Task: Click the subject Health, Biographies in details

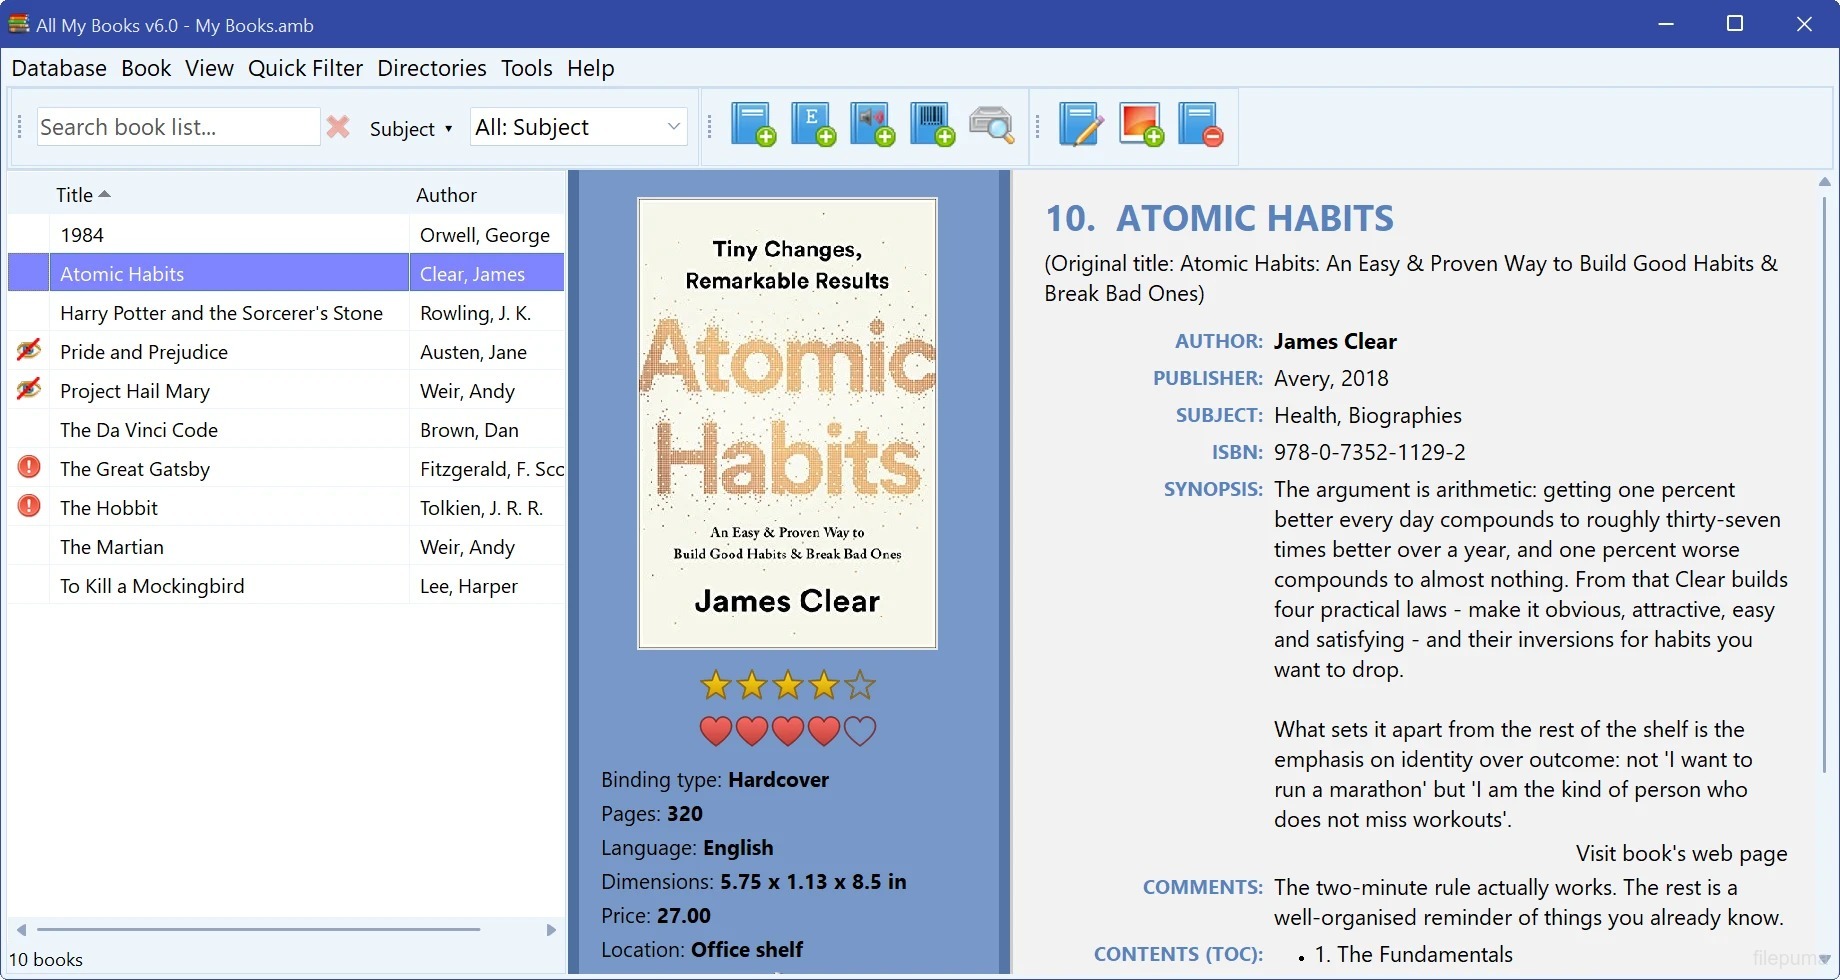Action: click(x=1367, y=415)
